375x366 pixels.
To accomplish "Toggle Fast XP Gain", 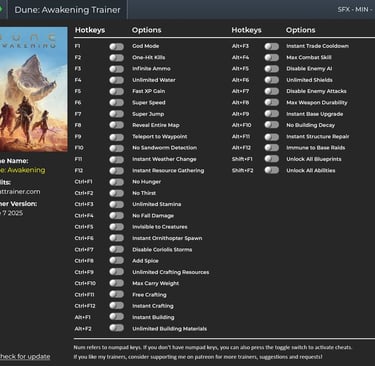I will pos(116,91).
